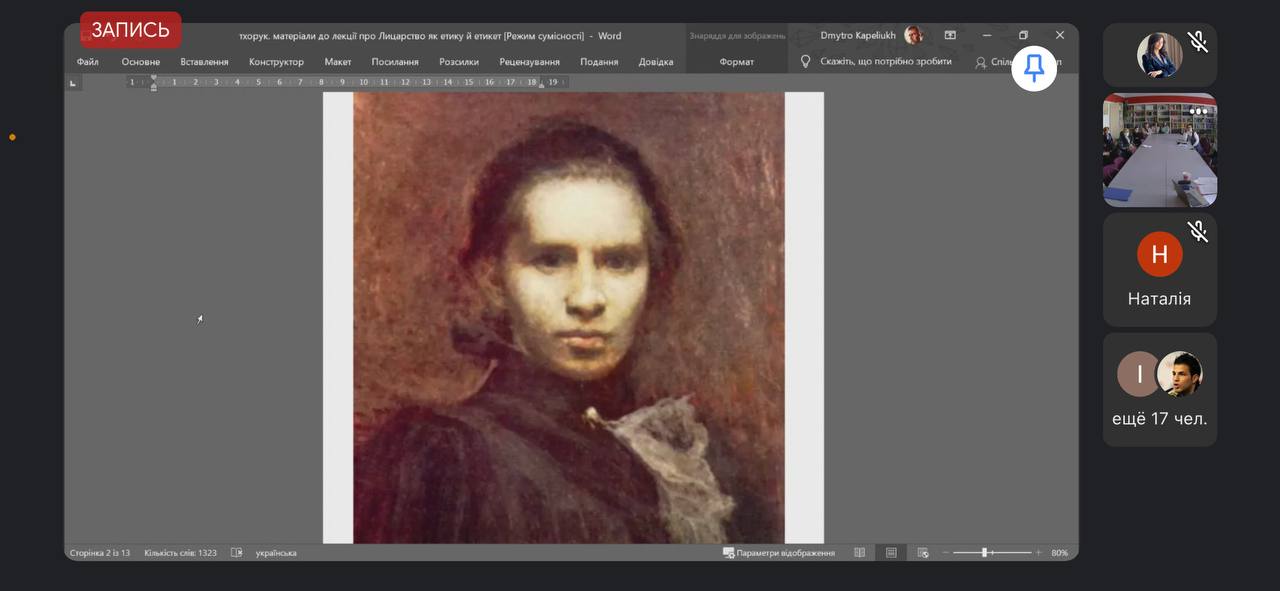Switch to the Основне ribbon tab

coord(141,62)
